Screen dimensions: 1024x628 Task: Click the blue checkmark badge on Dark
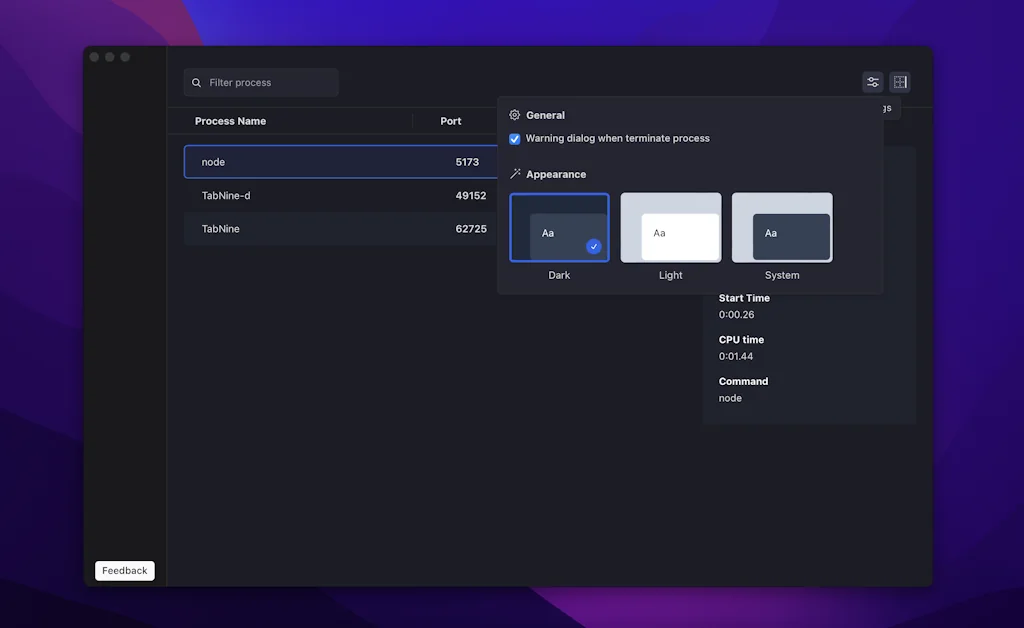tap(593, 246)
